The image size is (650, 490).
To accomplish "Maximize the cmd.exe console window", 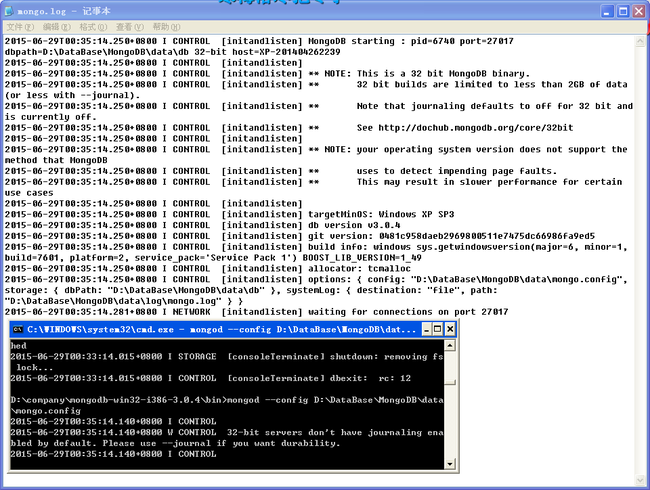I will pyautogui.click(x=438, y=330).
